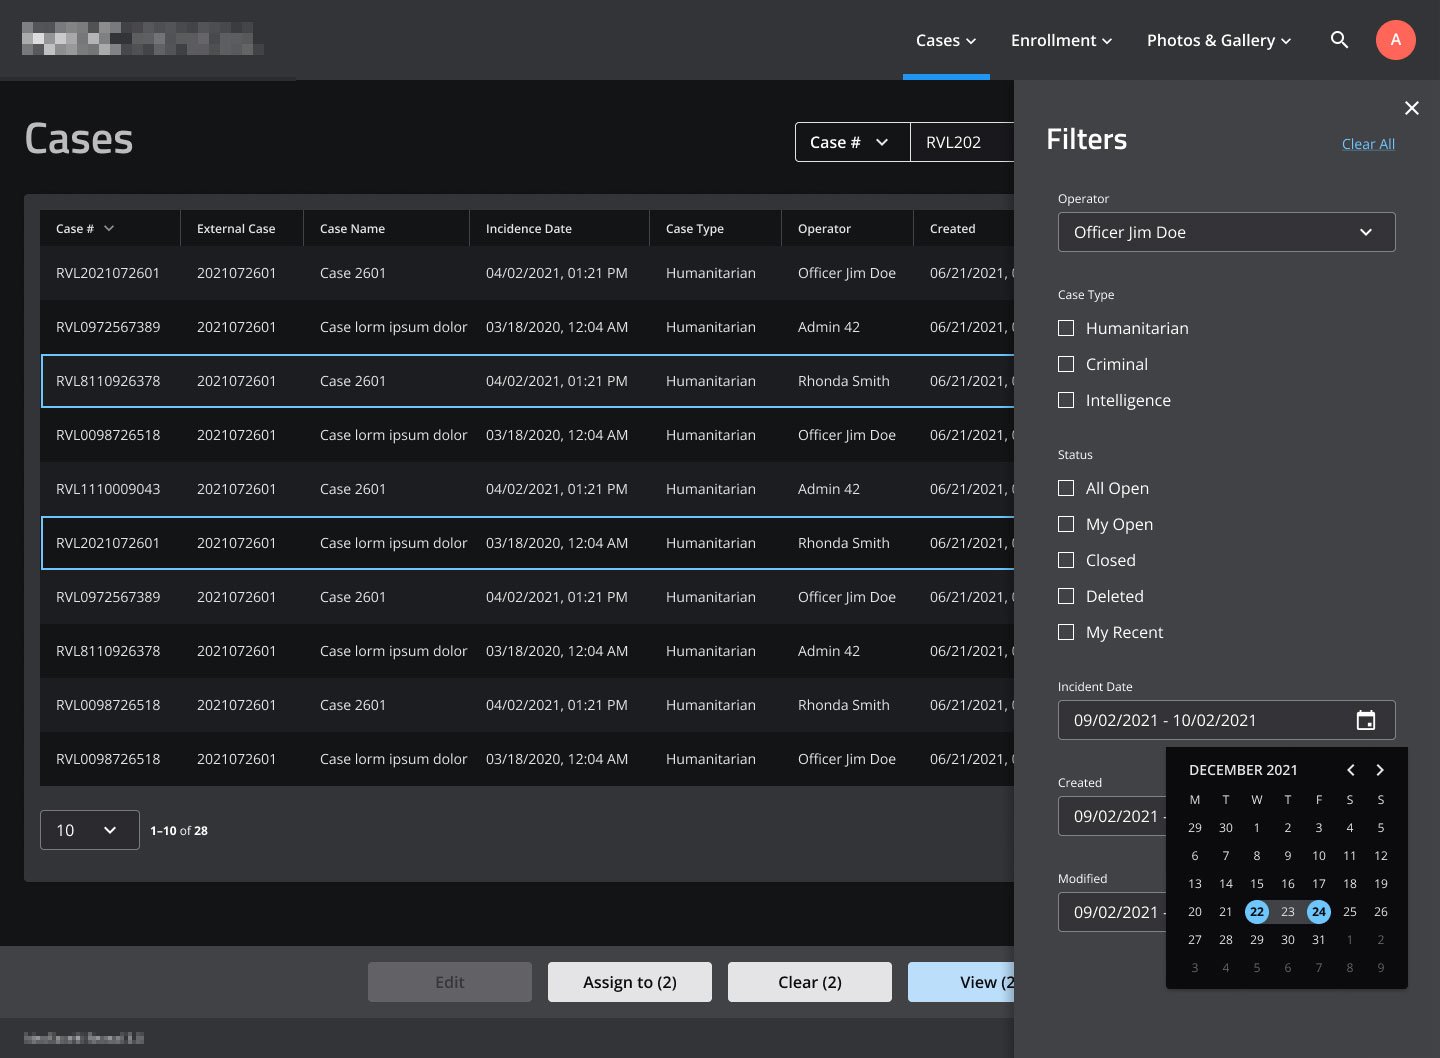Open the Enrollment menu
This screenshot has height=1058, width=1440.
(x=1061, y=40)
